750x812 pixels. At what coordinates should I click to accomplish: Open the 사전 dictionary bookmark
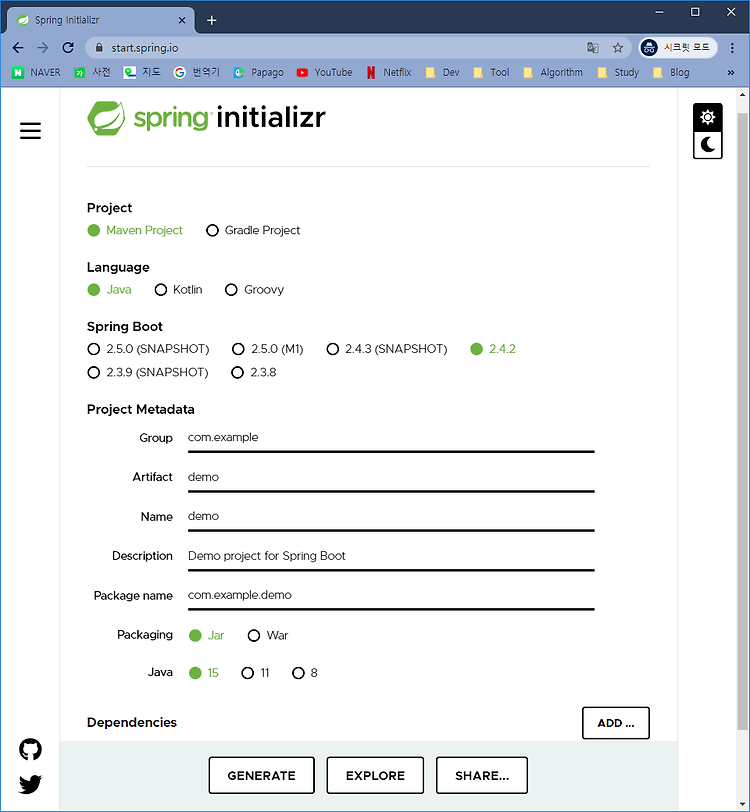[92, 72]
